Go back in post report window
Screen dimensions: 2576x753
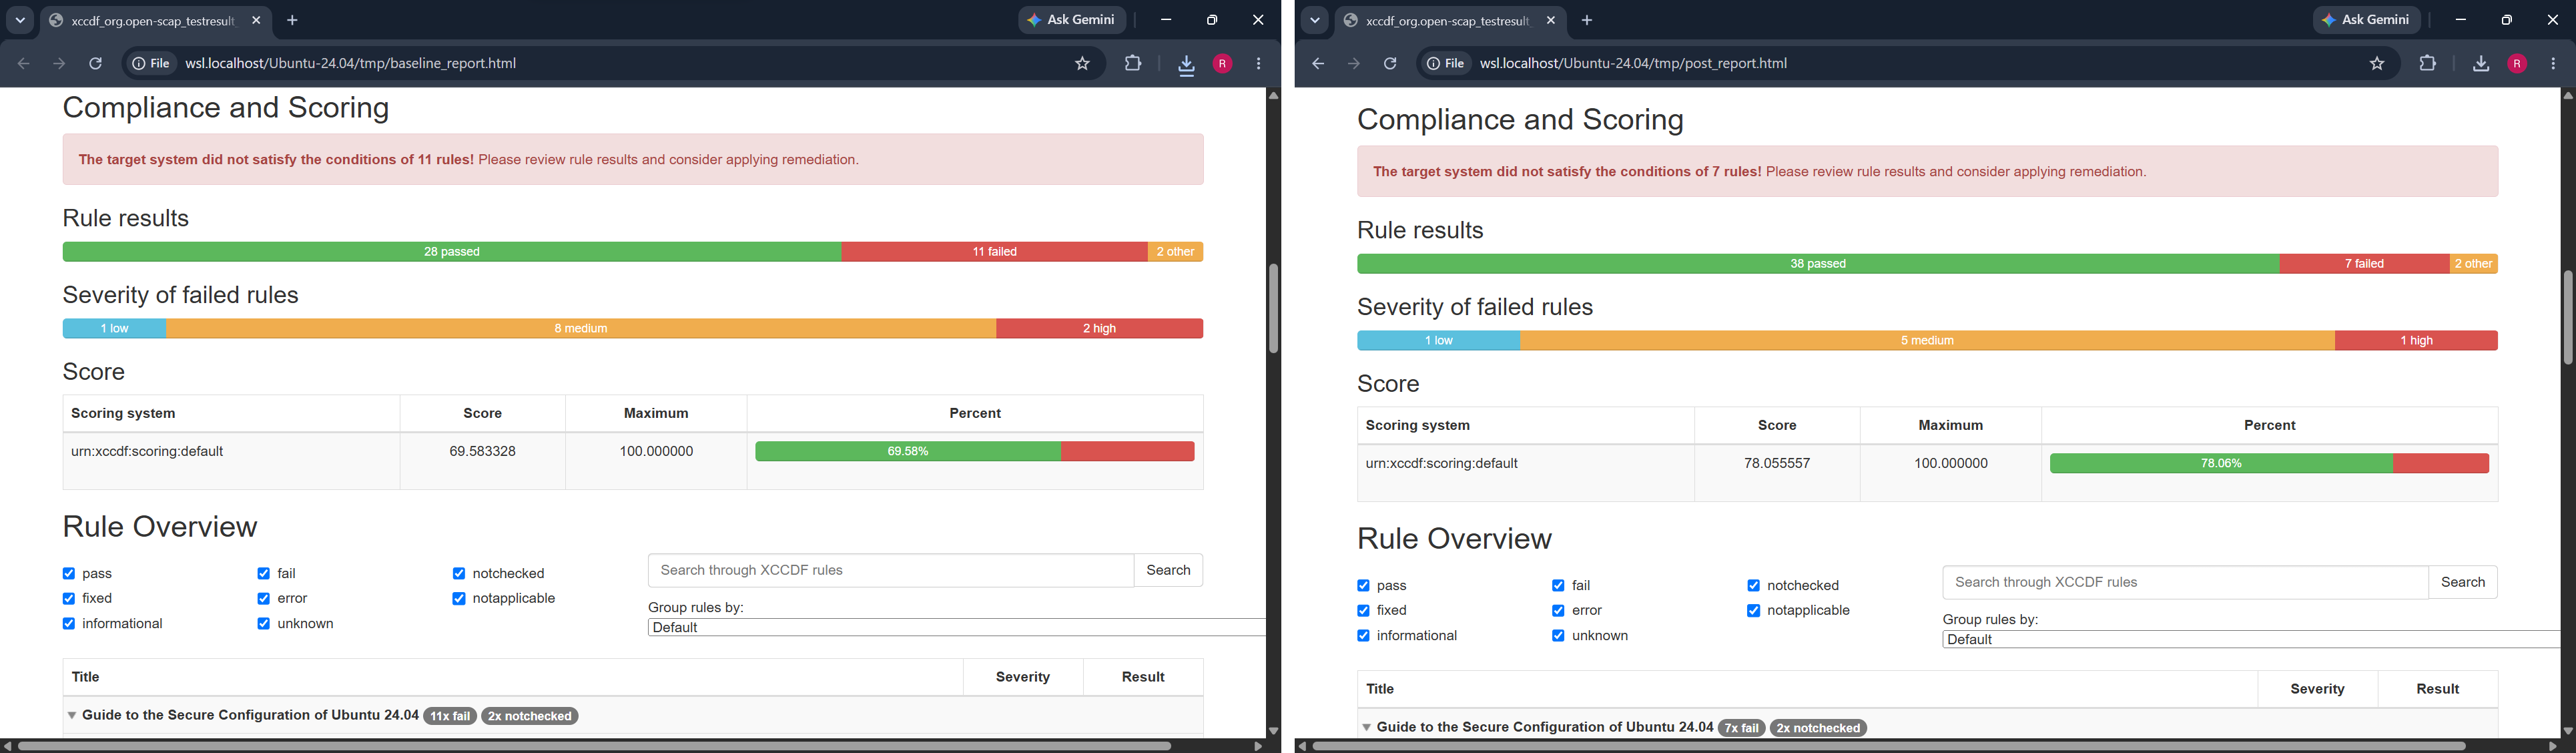coord(1318,64)
